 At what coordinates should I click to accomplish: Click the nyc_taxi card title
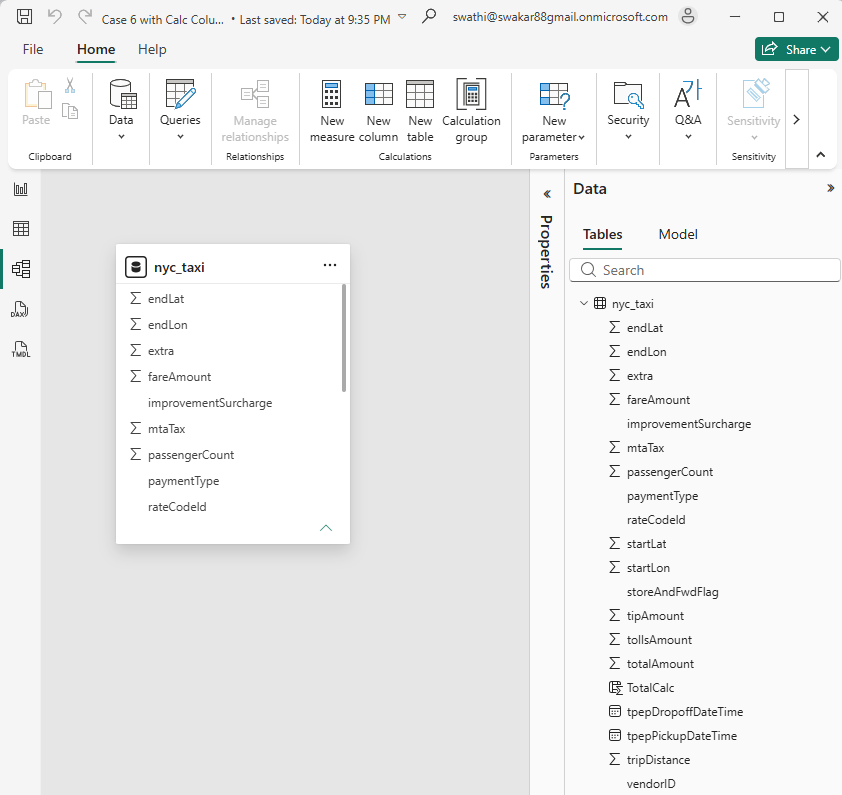[x=179, y=268]
